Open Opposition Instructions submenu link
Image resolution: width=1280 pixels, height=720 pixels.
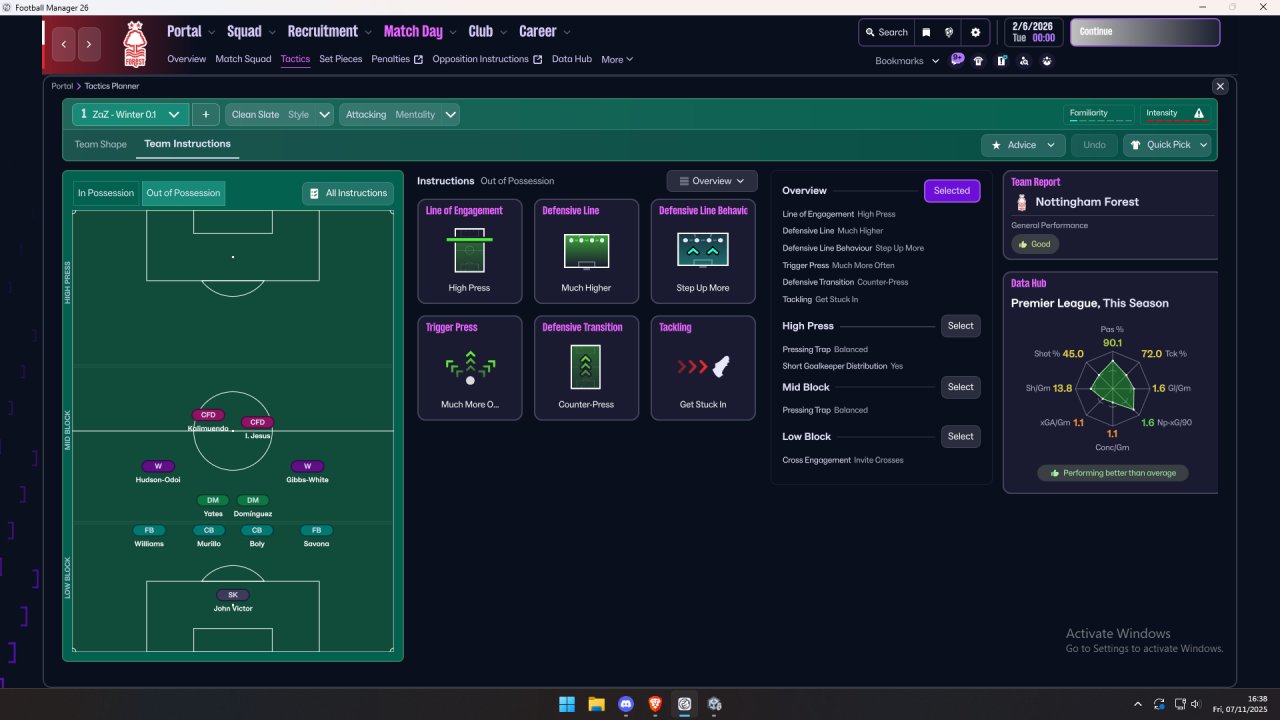tap(487, 59)
